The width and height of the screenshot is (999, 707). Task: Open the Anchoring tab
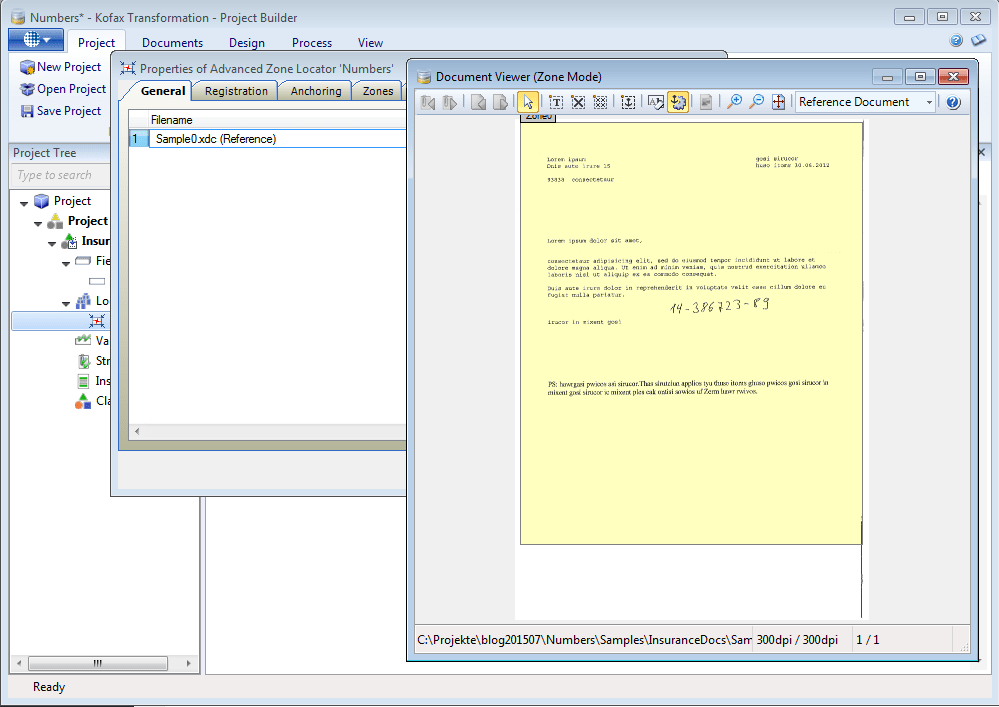[x=316, y=91]
